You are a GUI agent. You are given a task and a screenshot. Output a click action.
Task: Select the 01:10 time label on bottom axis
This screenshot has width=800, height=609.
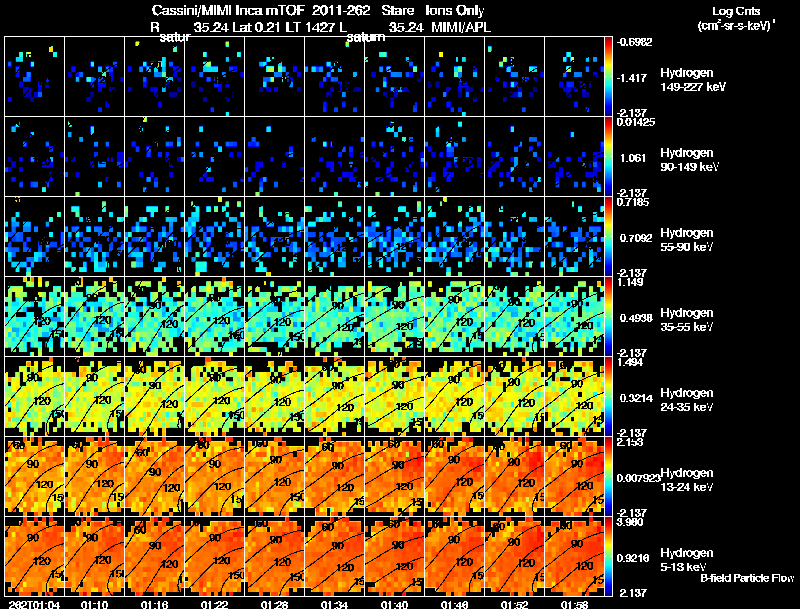pyautogui.click(x=95, y=603)
